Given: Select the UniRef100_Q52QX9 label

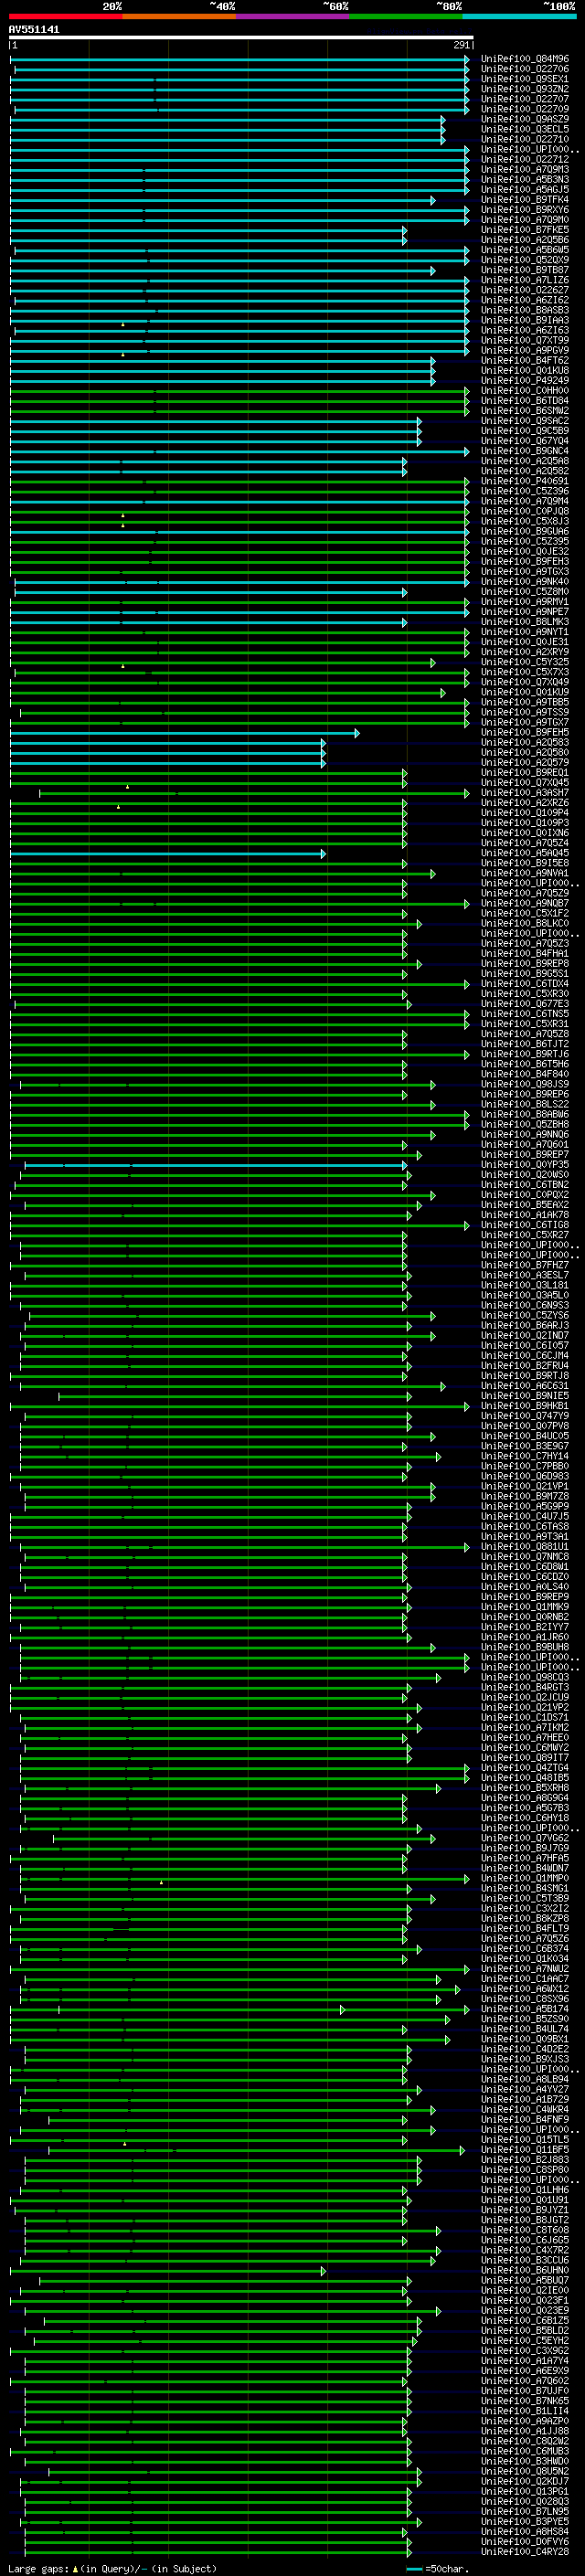Looking at the screenshot, I should [524, 260].
